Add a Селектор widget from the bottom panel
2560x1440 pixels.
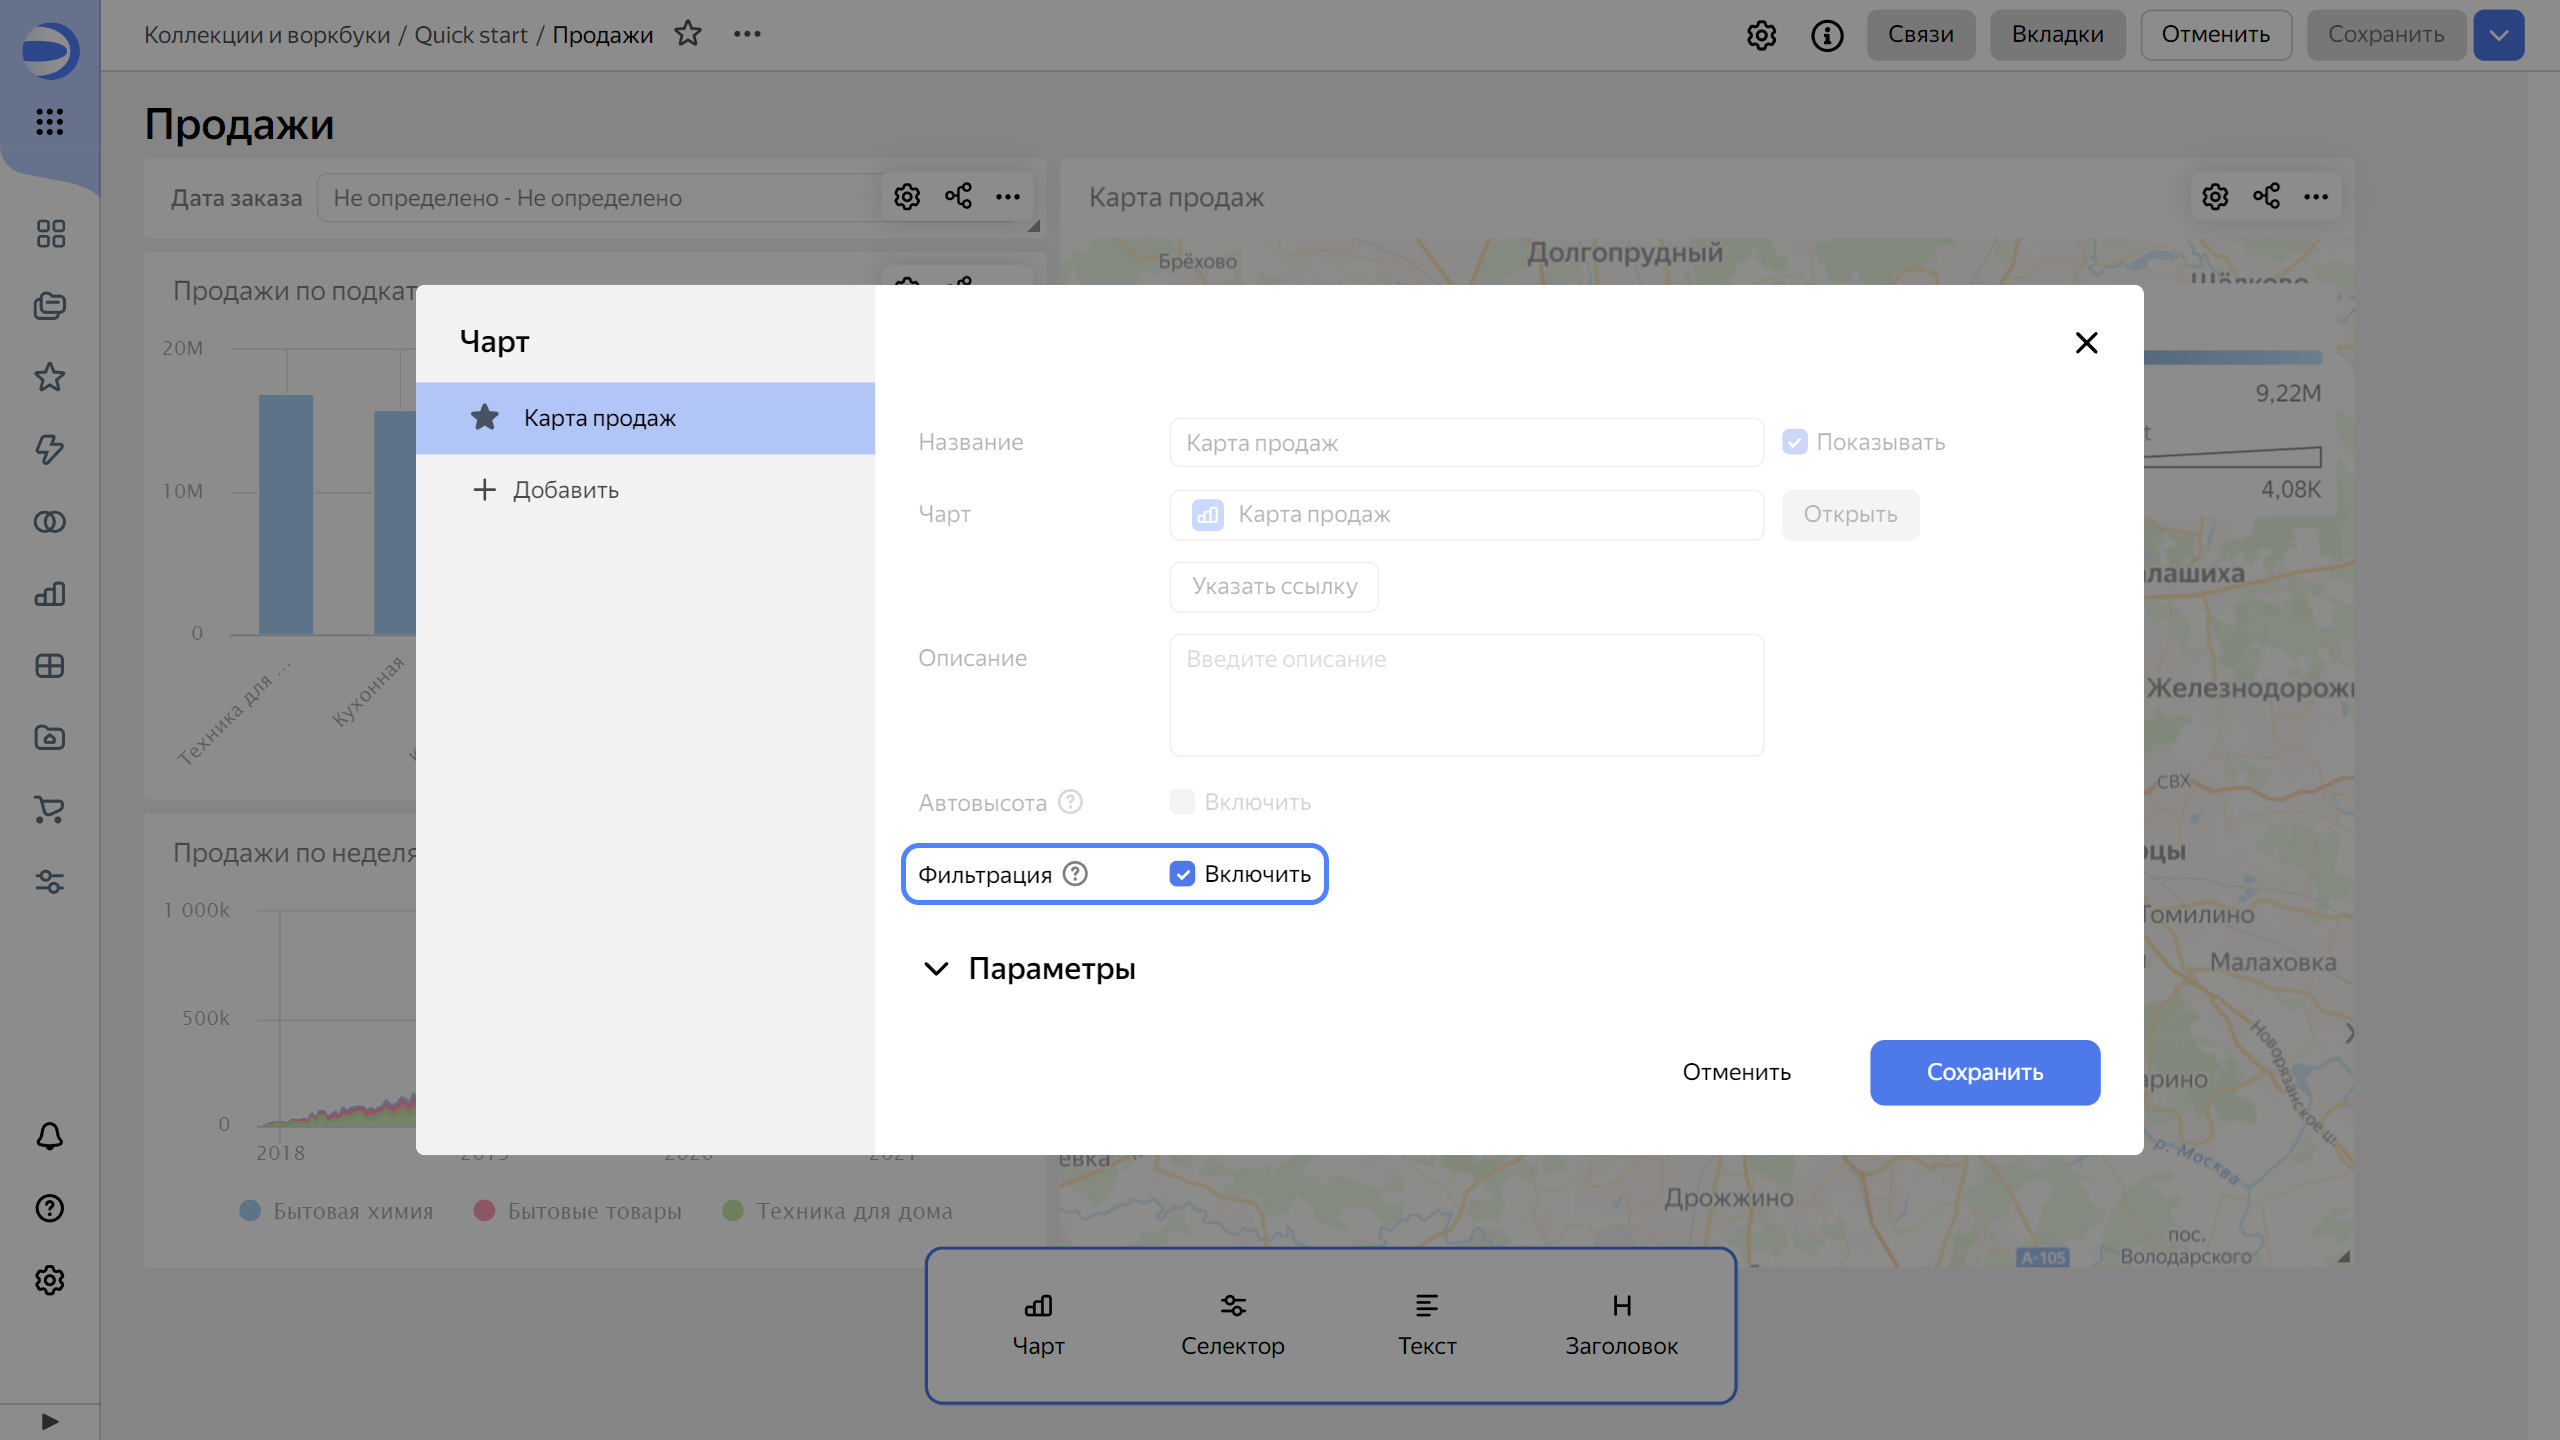[x=1232, y=1324]
